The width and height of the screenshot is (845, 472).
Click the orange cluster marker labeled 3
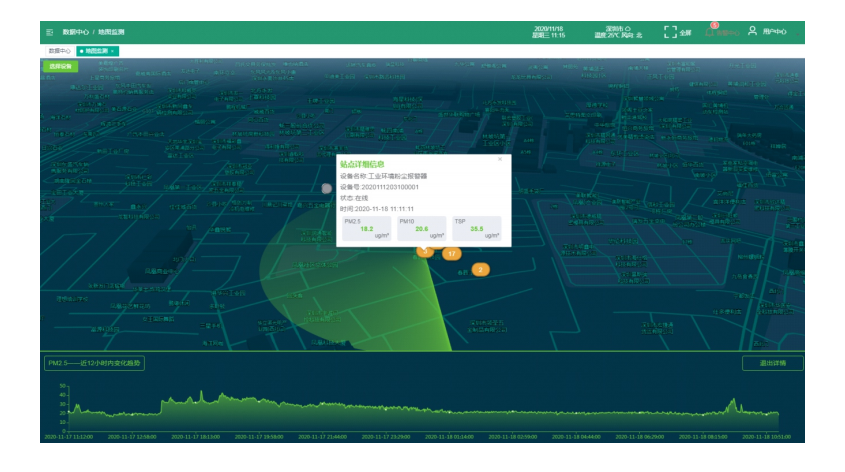(425, 251)
